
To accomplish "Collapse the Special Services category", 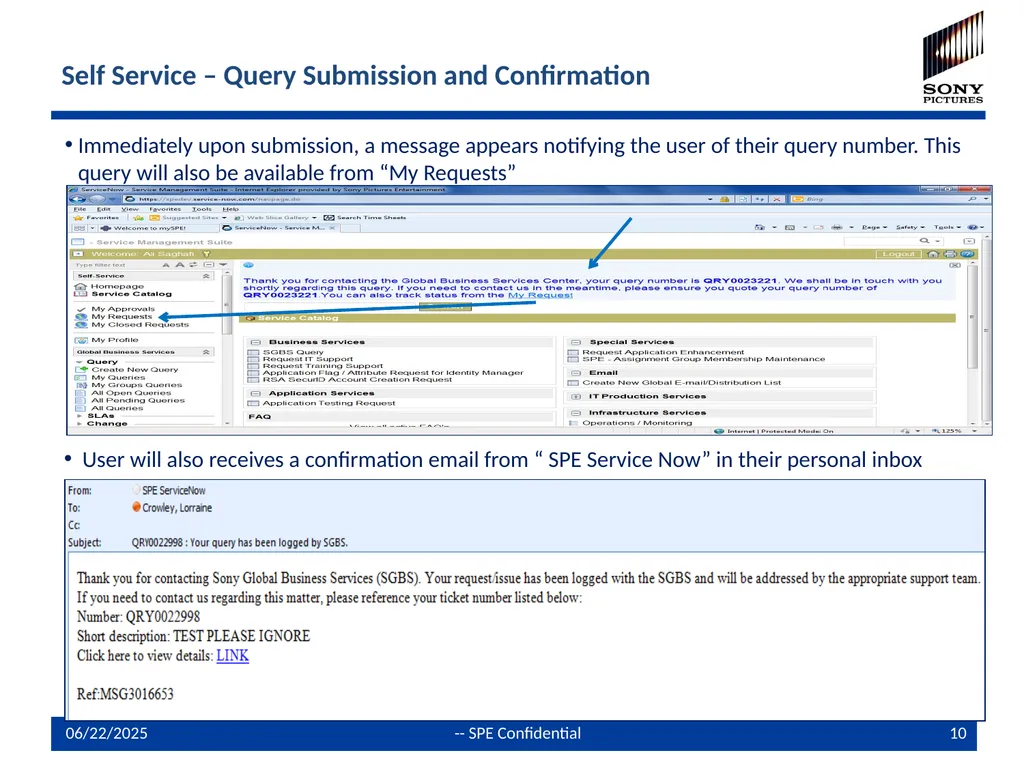I will point(576,342).
